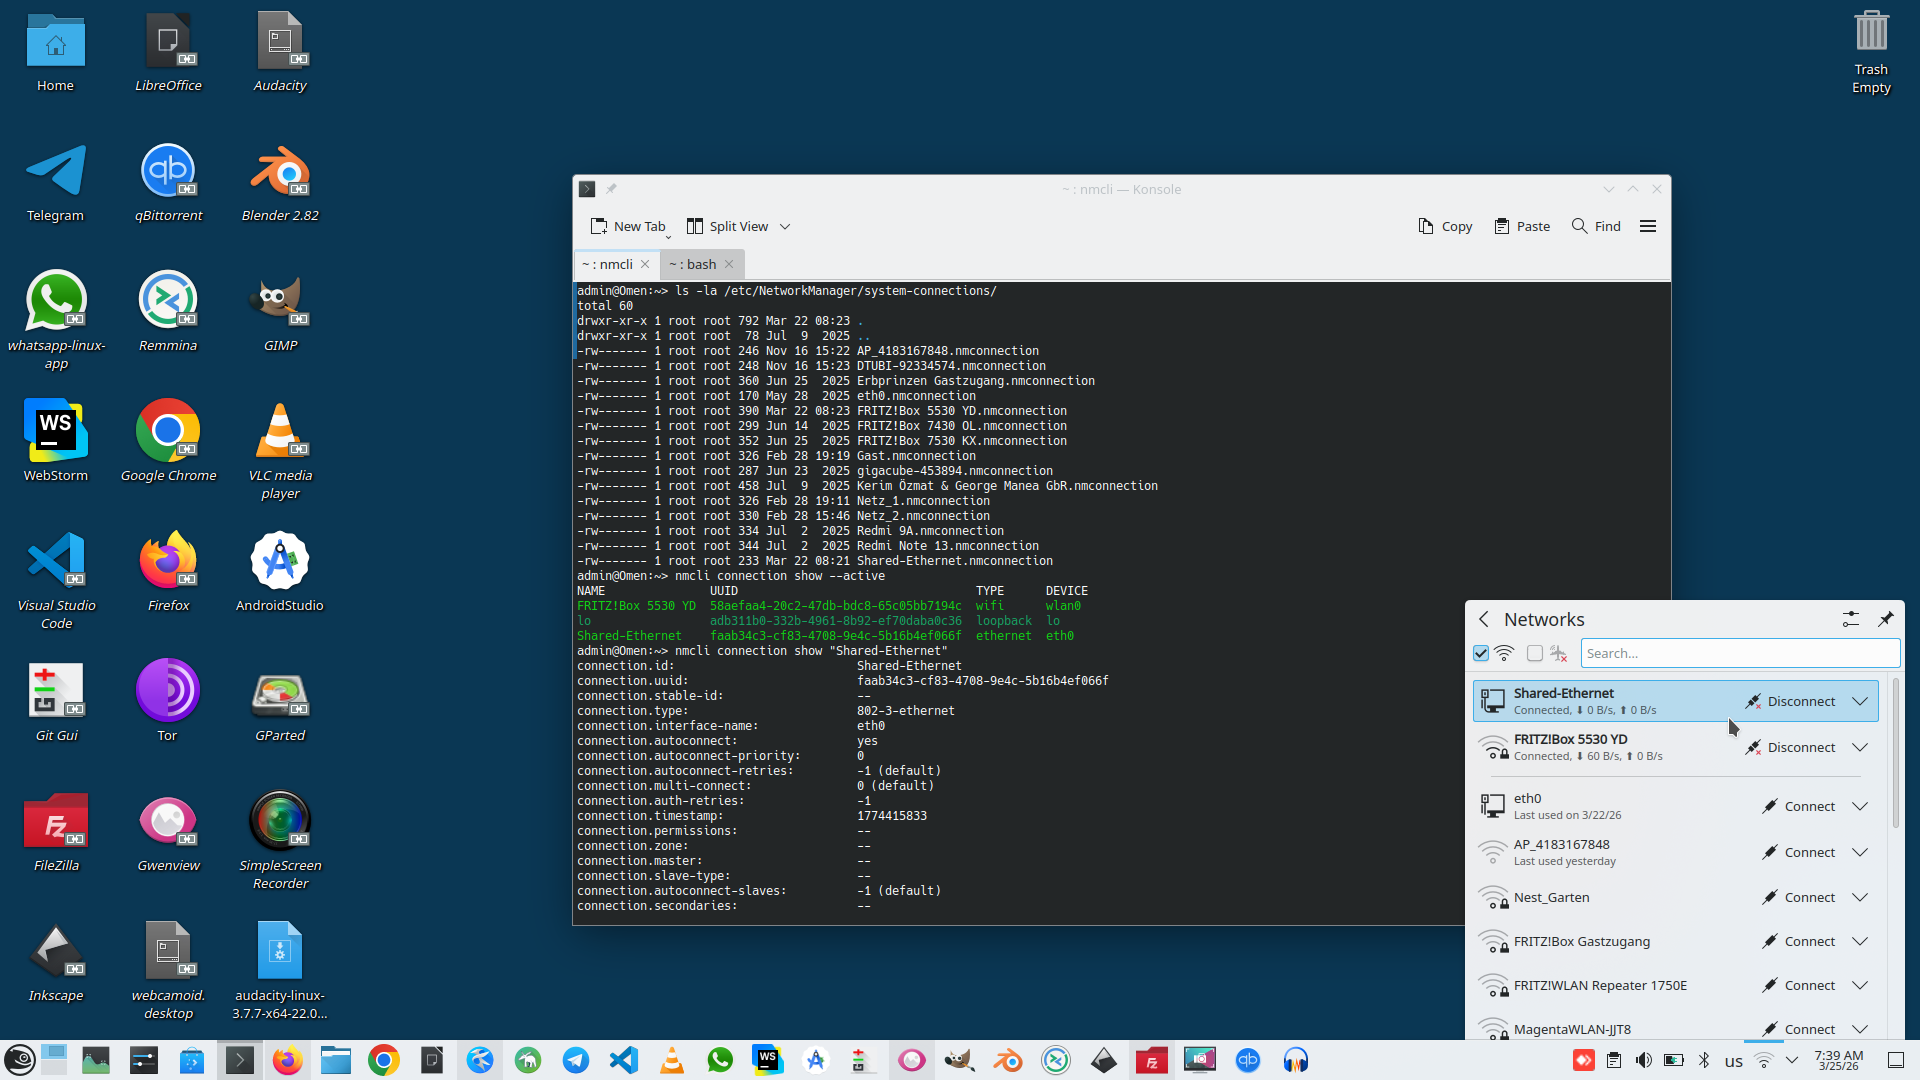
Task: Click the Konsole hamburger menu icon
Action: point(1648,226)
